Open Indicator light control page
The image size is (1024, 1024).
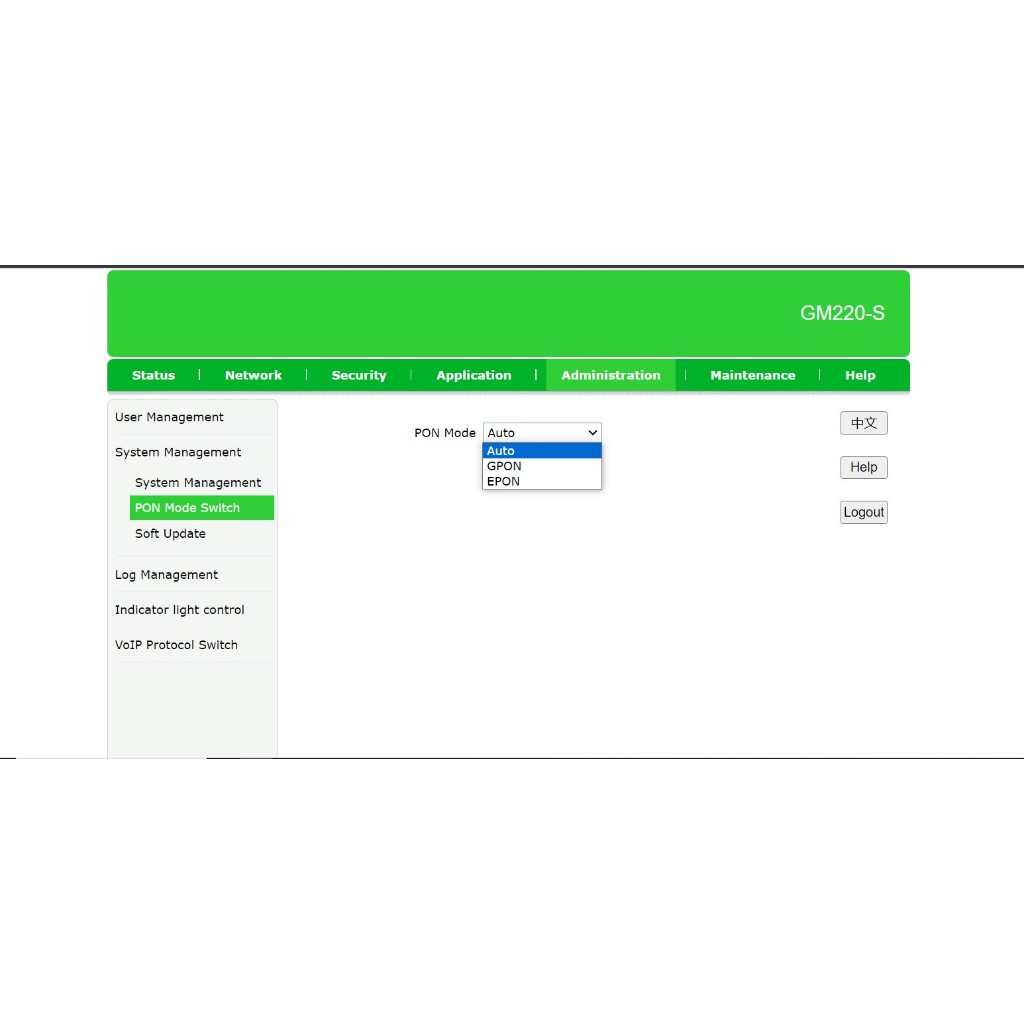179,610
